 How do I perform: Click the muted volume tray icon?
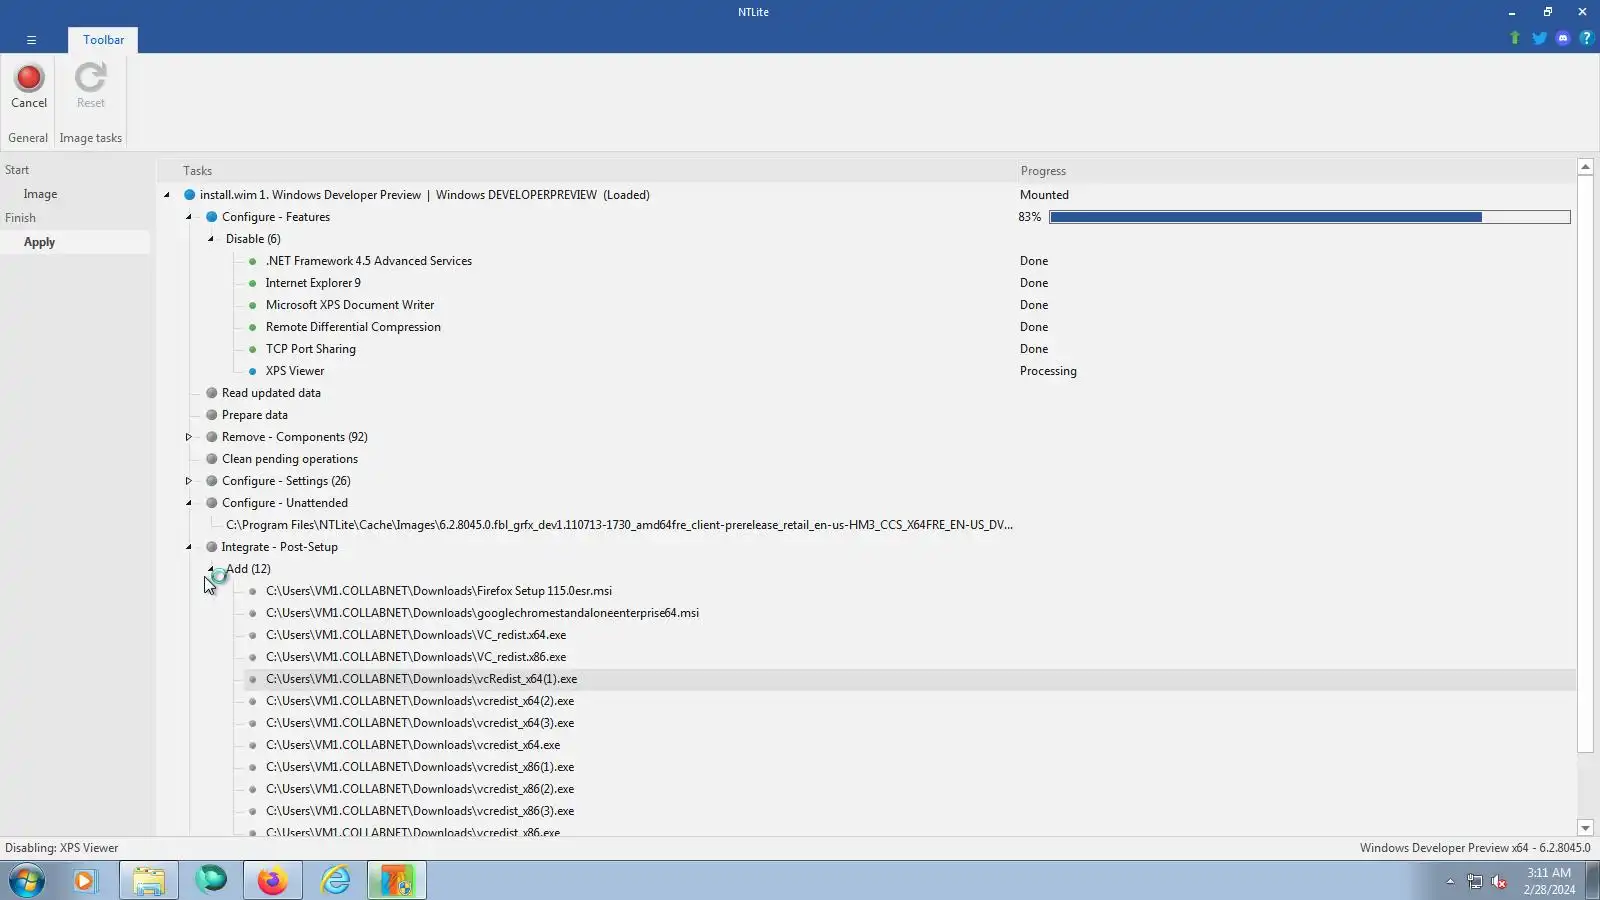[1499, 881]
